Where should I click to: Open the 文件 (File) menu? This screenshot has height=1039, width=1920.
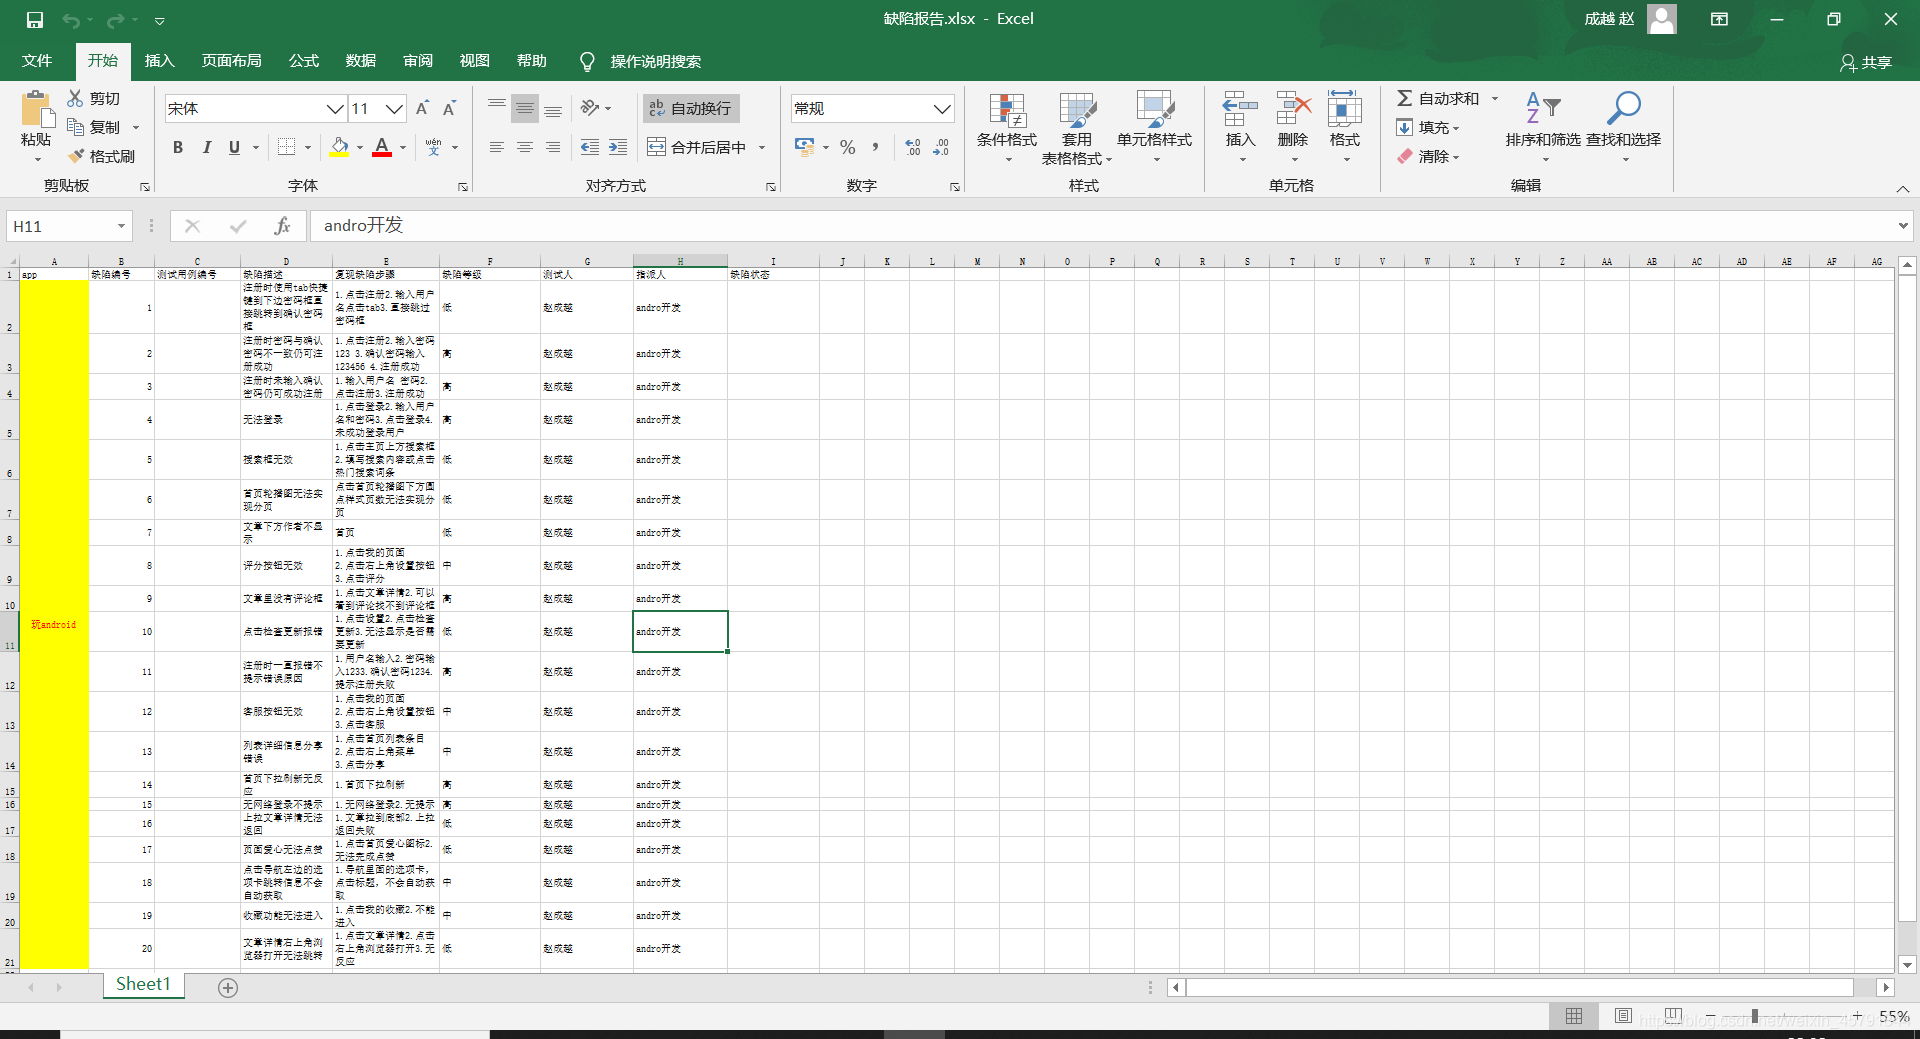click(37, 61)
